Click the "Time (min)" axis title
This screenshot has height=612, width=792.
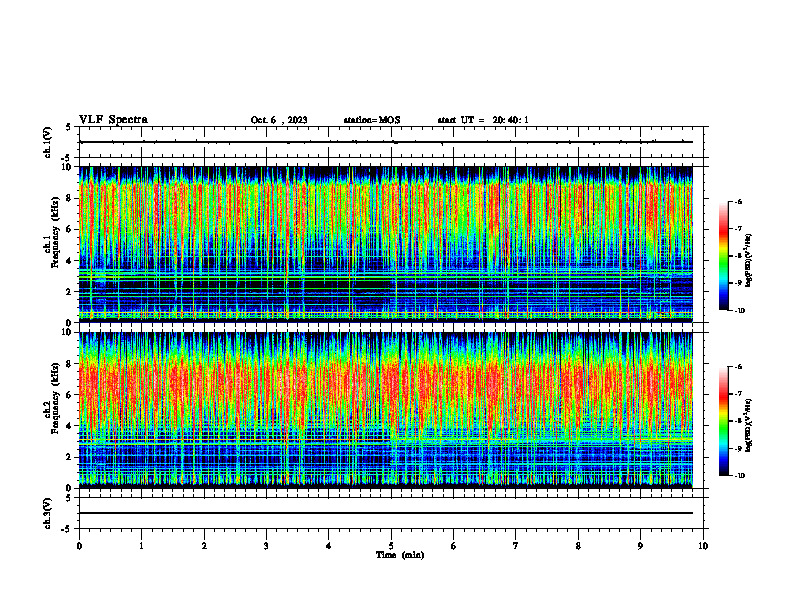click(x=400, y=555)
